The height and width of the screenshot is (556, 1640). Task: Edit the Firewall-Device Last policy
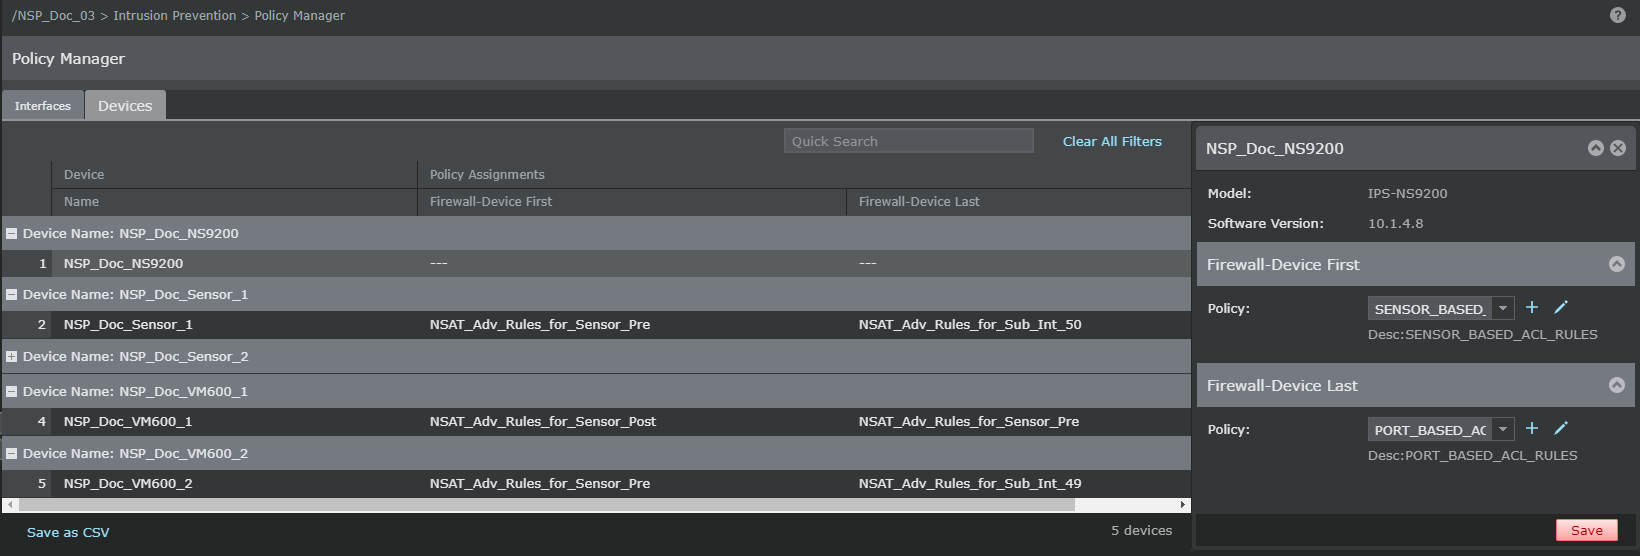pos(1561,428)
